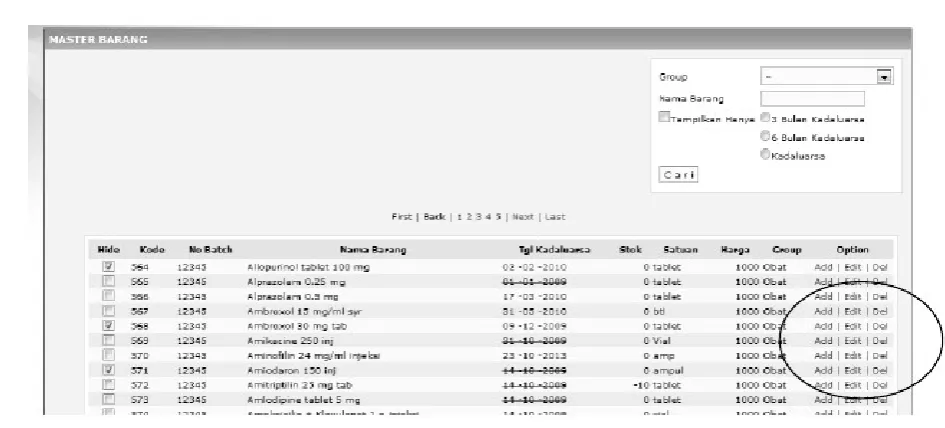The image size is (945, 428).
Task: Select the 6 Bulan Kadaluarsa radio option
Action: pyautogui.click(x=765, y=136)
